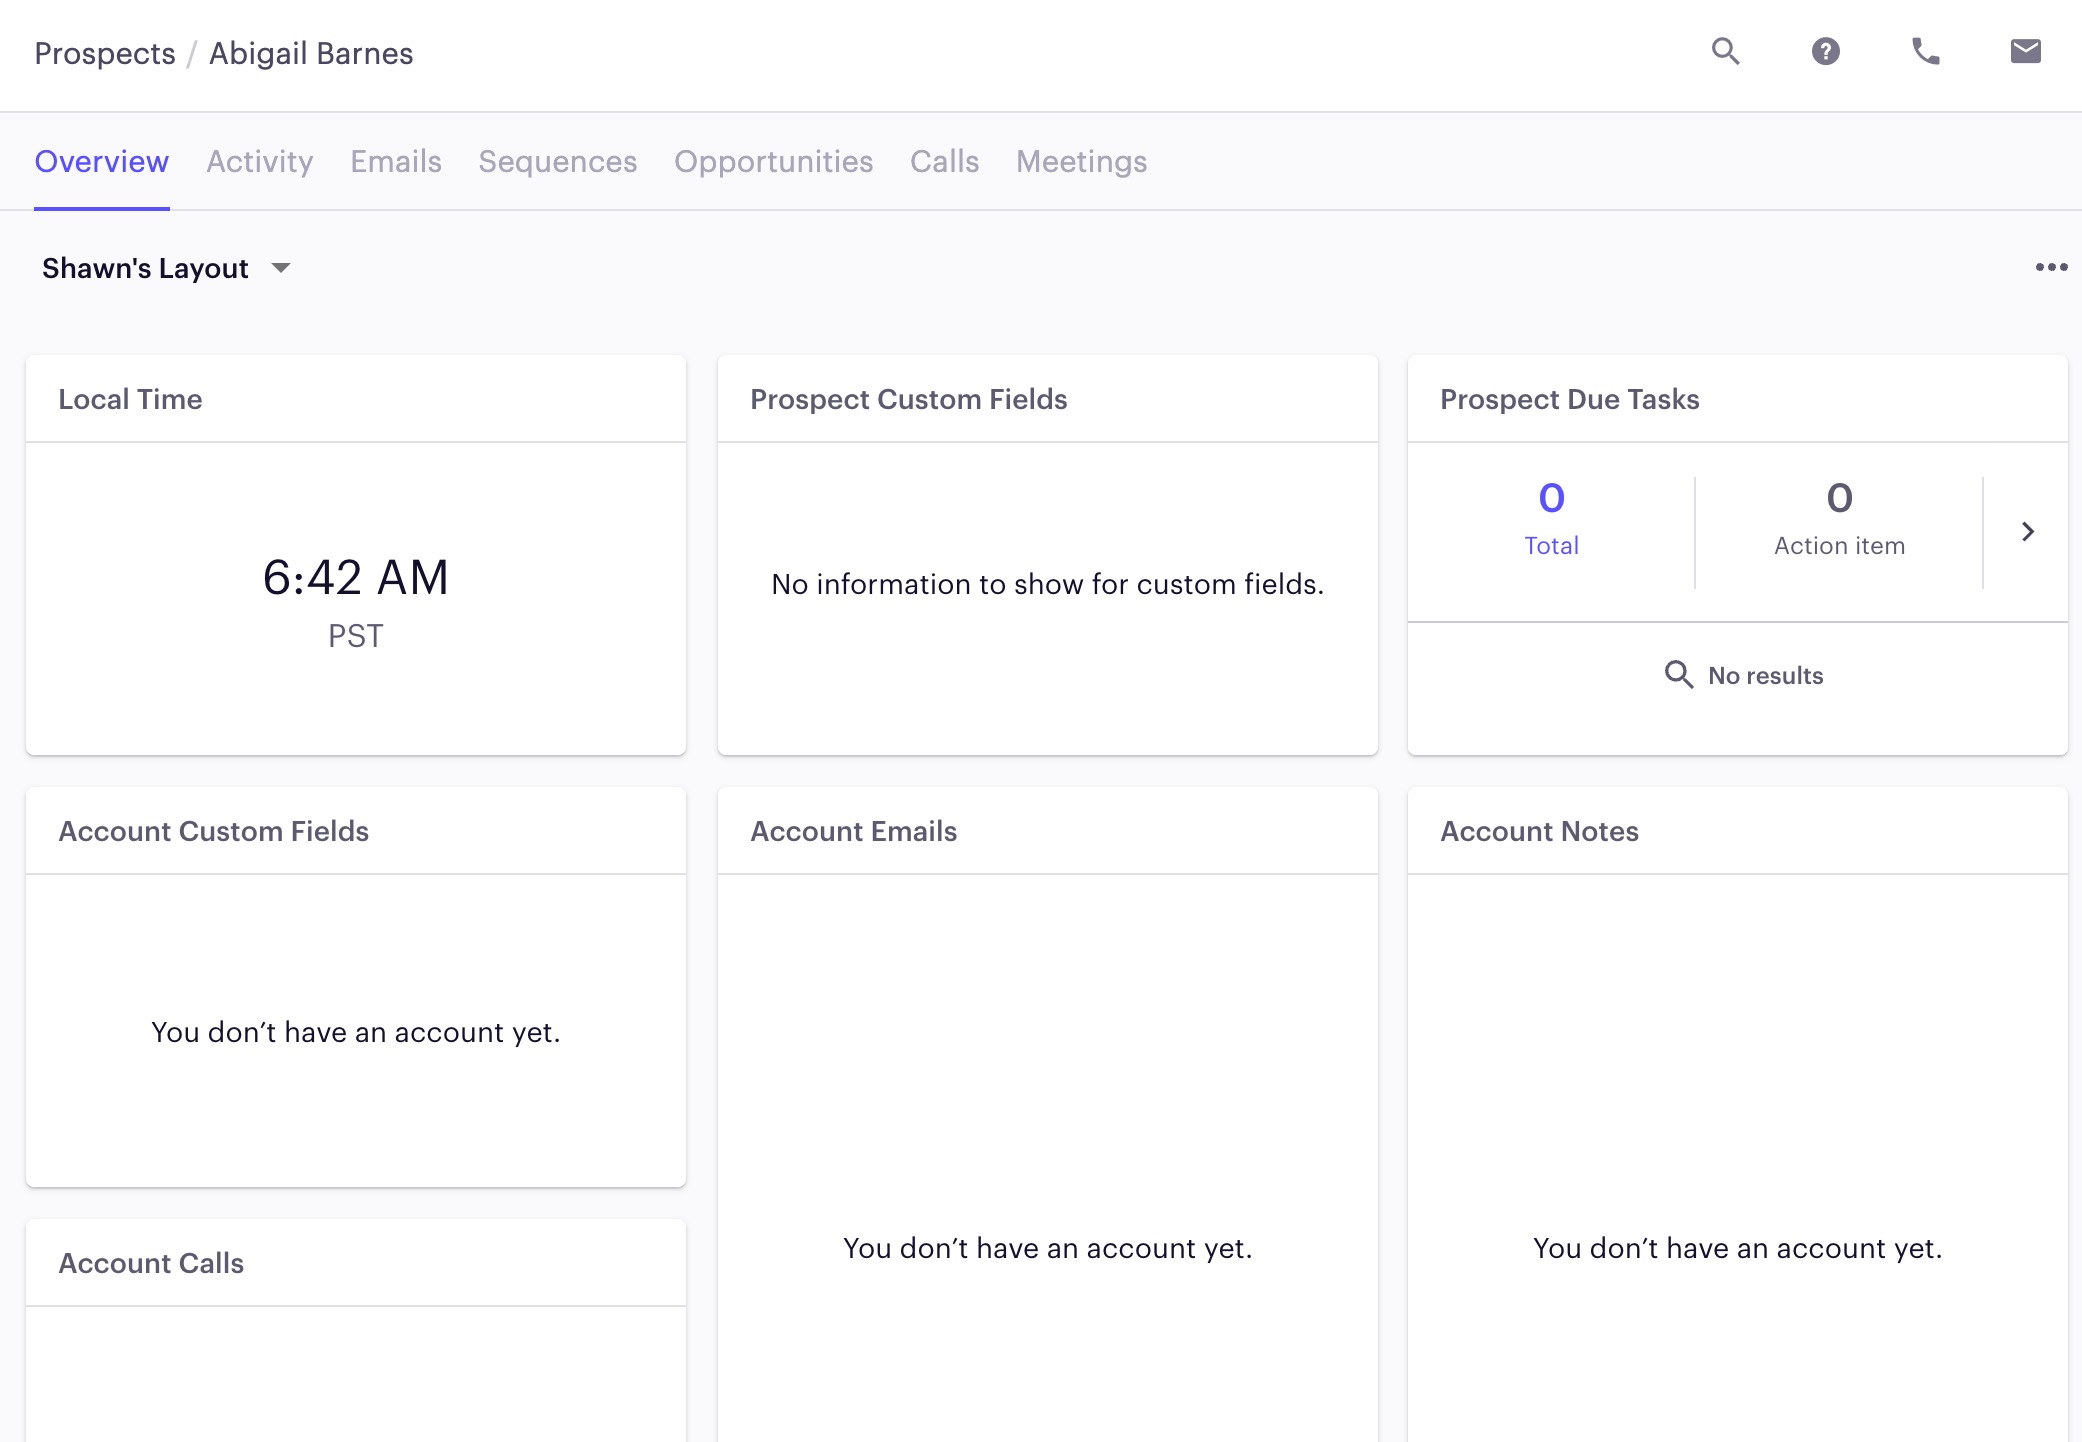The width and height of the screenshot is (2082, 1442).
Task: Switch to the Activity tab
Action: [260, 161]
